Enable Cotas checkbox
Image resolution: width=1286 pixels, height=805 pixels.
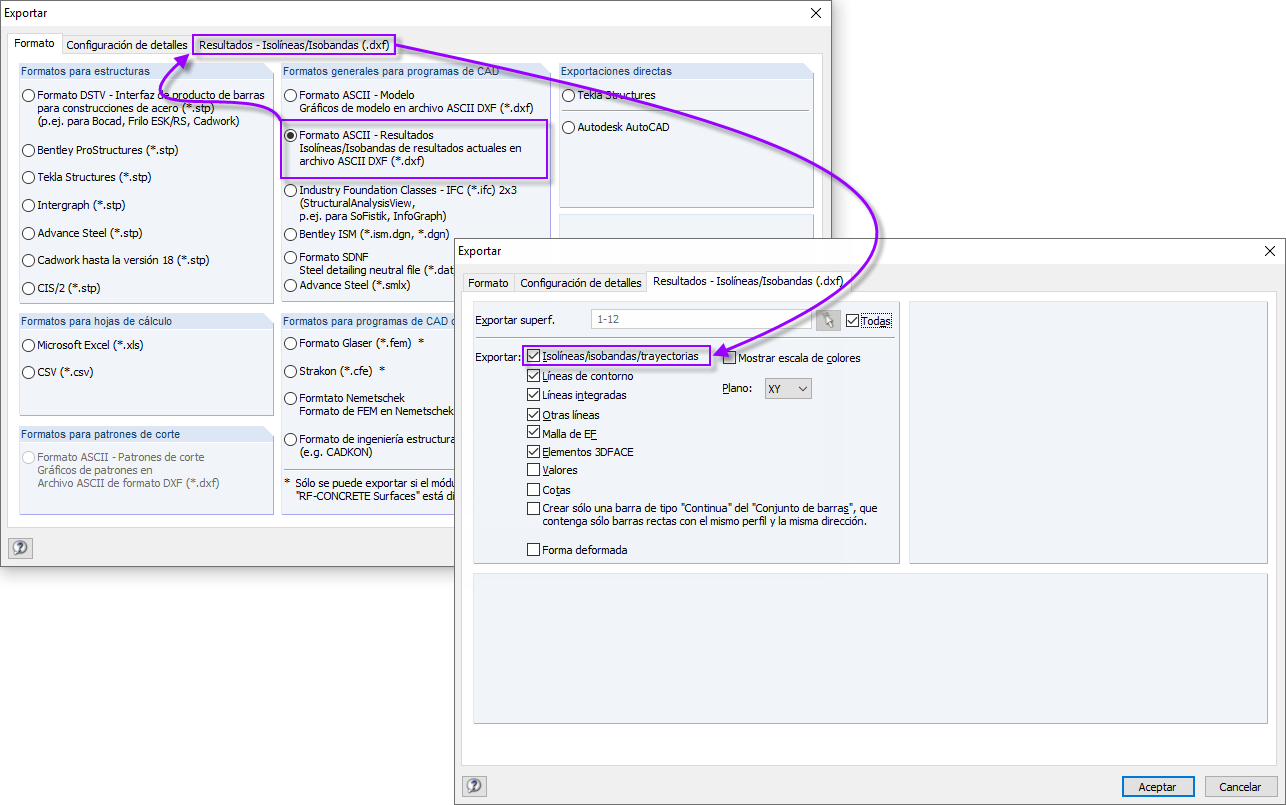[x=534, y=490]
